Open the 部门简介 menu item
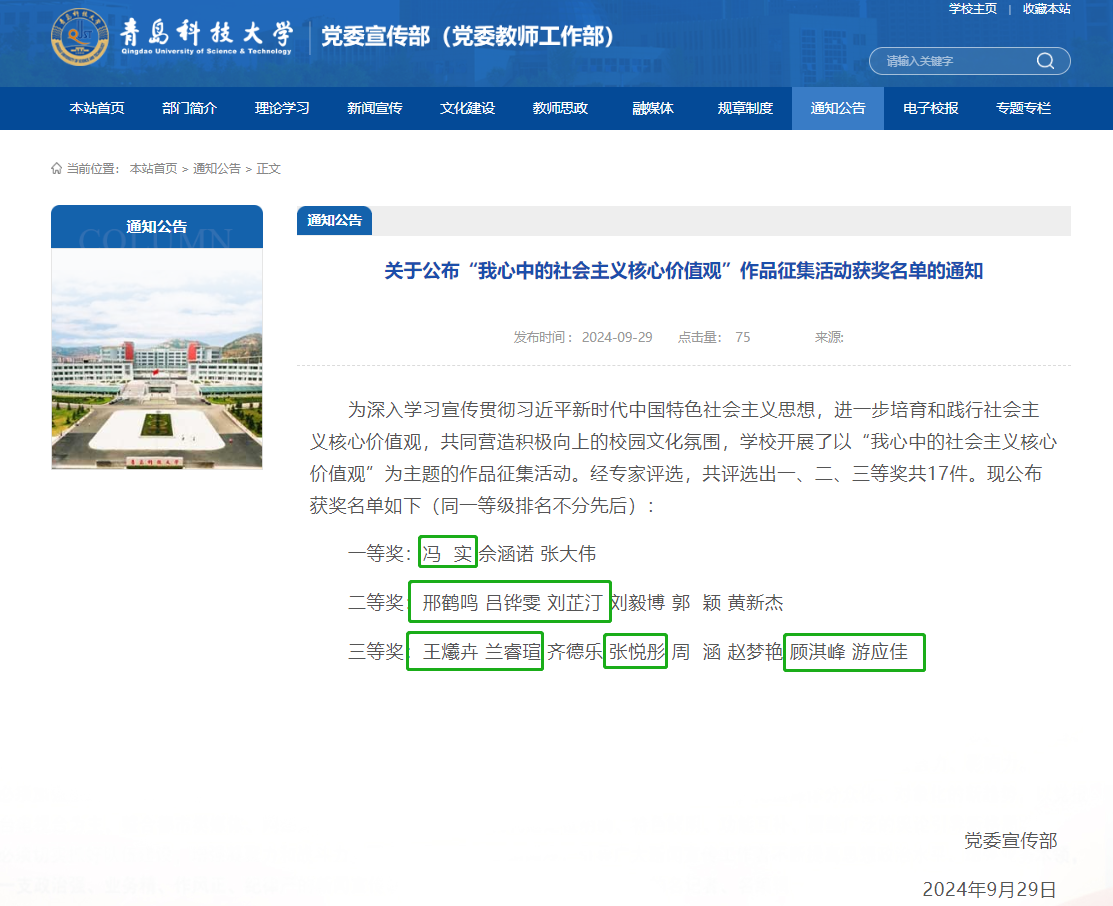 (189, 108)
